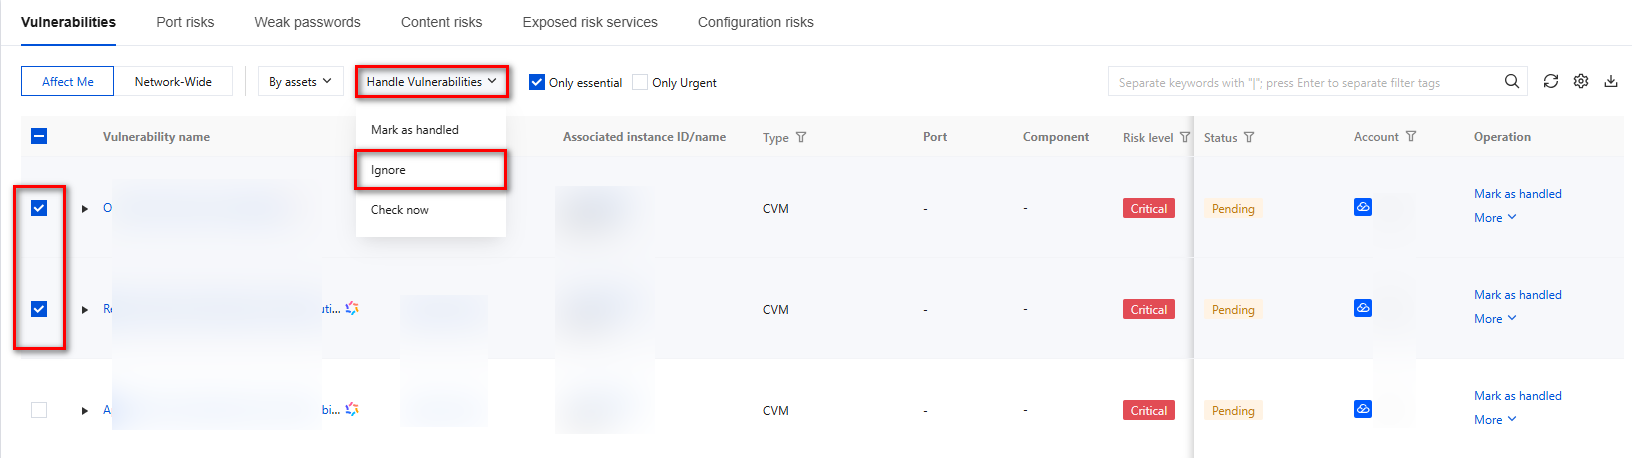
Task: Click the Account column filter icon
Action: coord(1411,137)
